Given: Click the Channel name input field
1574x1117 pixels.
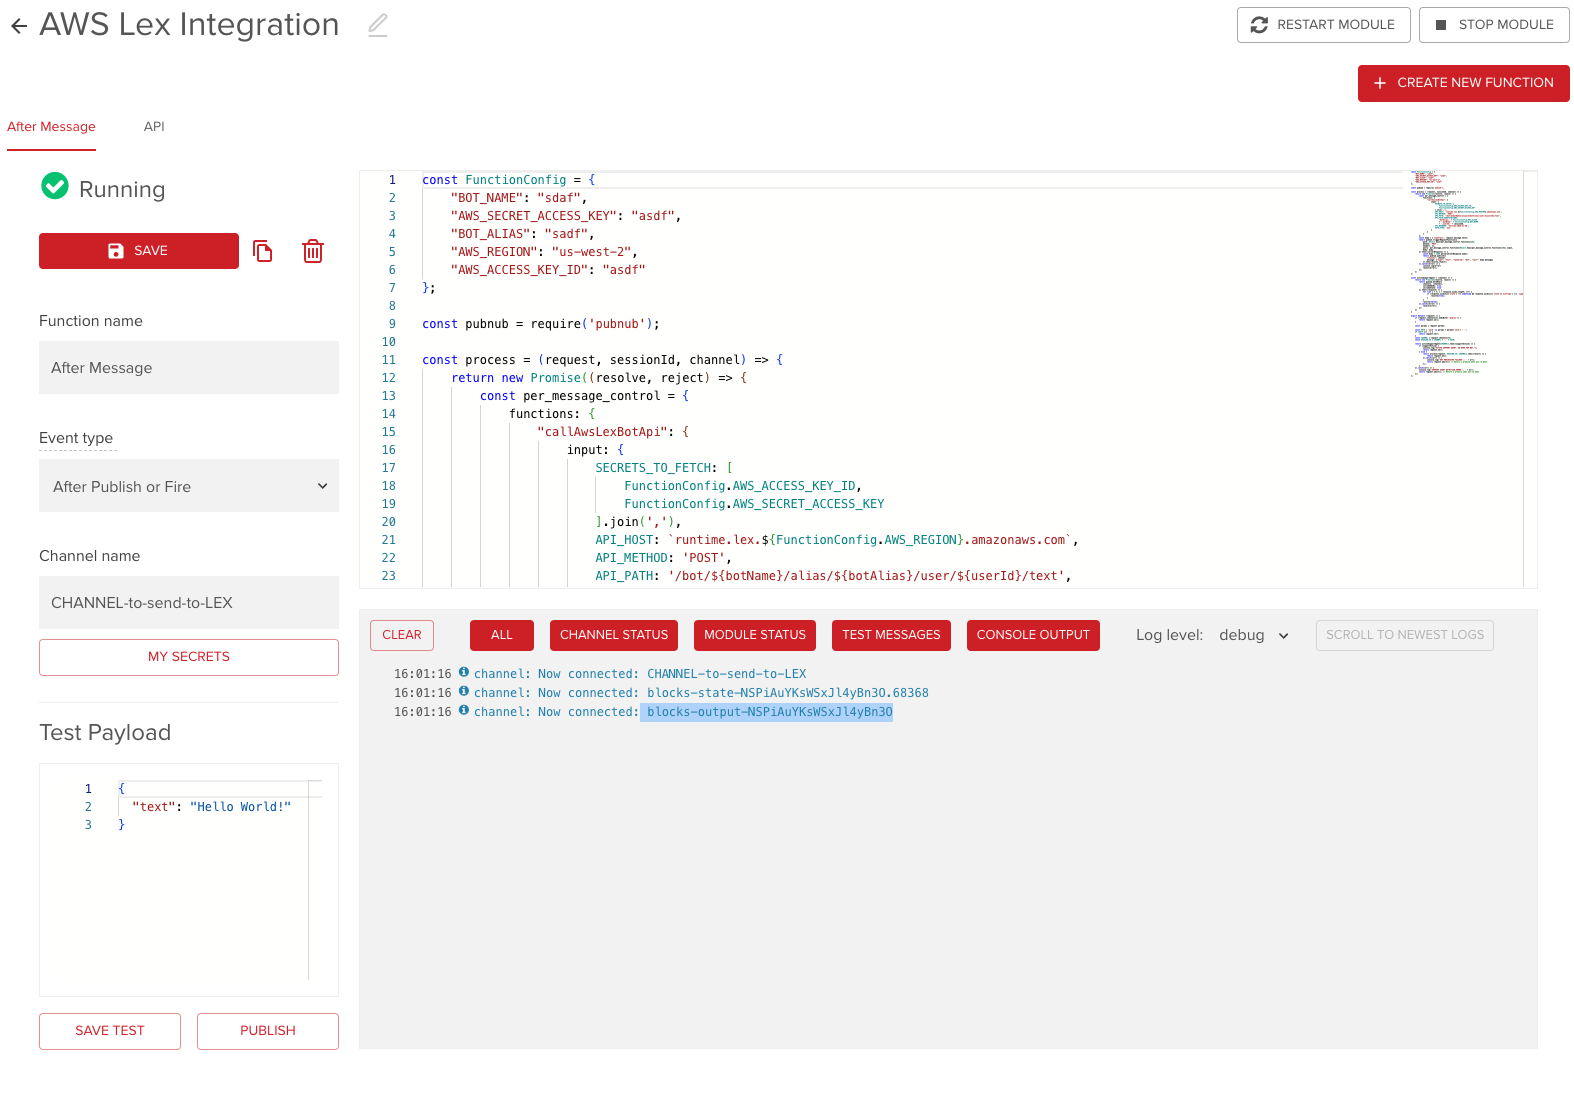Looking at the screenshot, I should tap(189, 603).
